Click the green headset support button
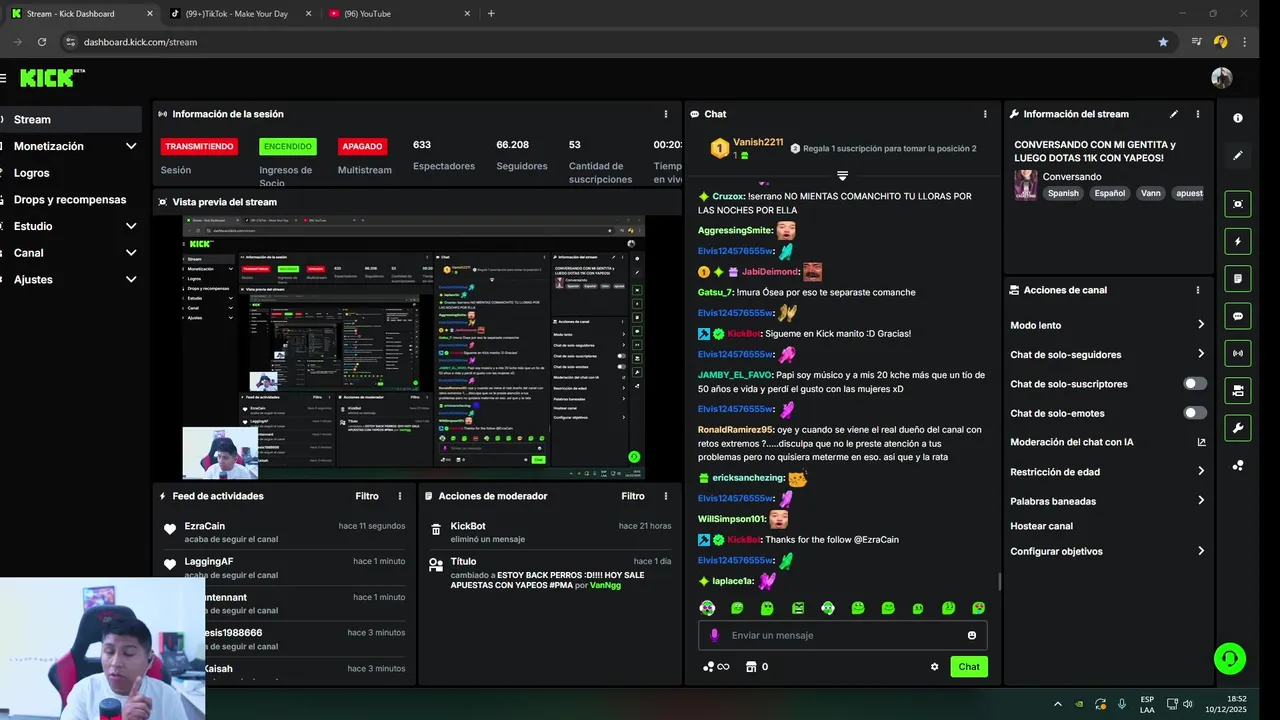1280x720 pixels. 1229,658
